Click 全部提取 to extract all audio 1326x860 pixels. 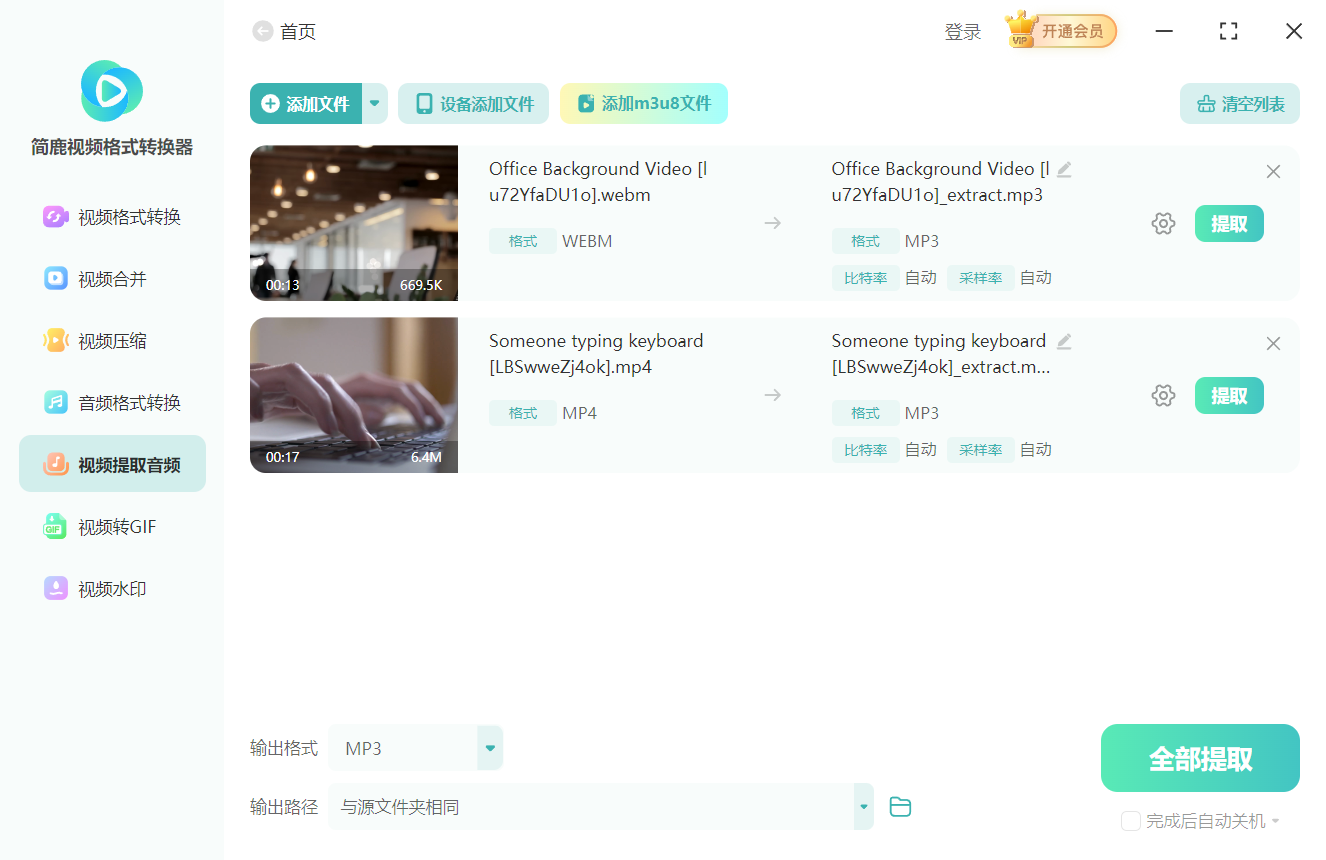click(x=1199, y=757)
